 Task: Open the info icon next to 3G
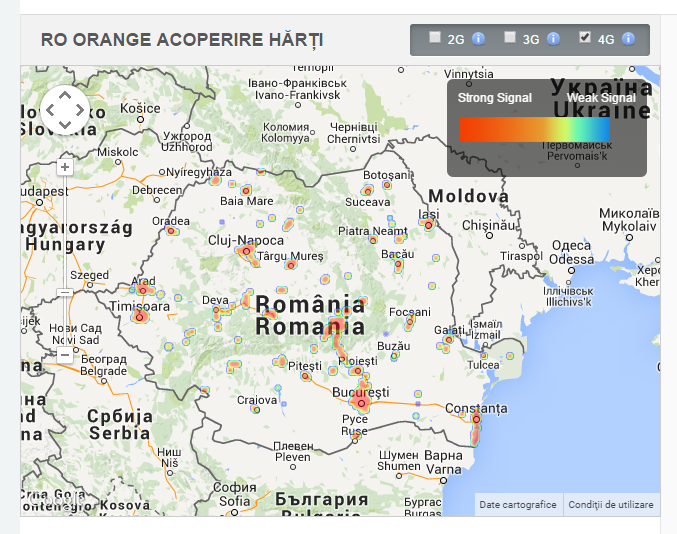point(553,39)
